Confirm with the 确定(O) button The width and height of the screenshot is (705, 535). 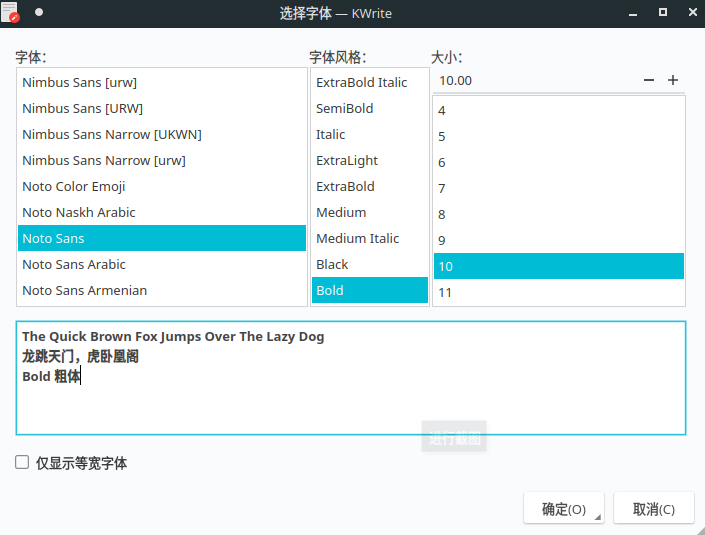(564, 508)
